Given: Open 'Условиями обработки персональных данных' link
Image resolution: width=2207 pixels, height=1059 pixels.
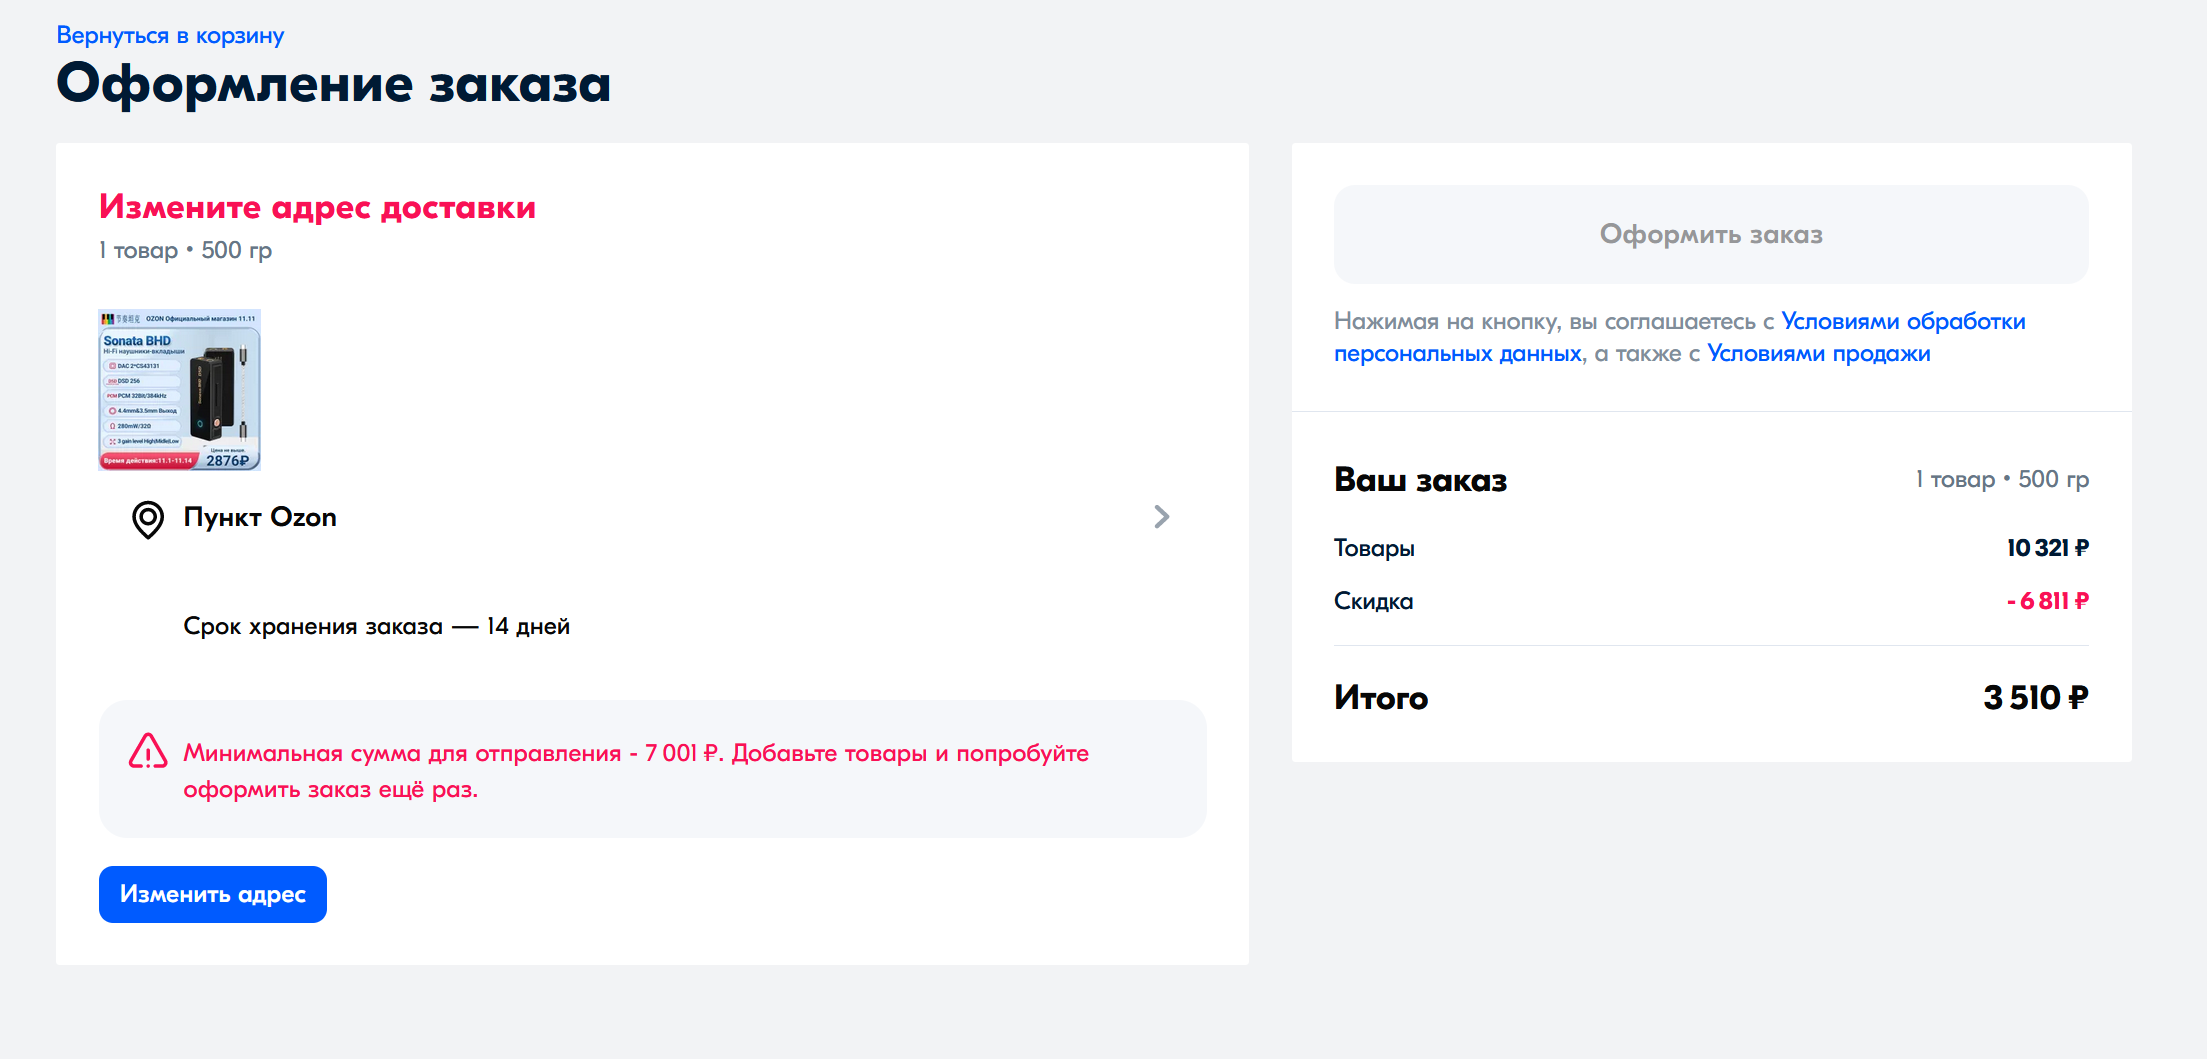Looking at the screenshot, I should 1680,337.
